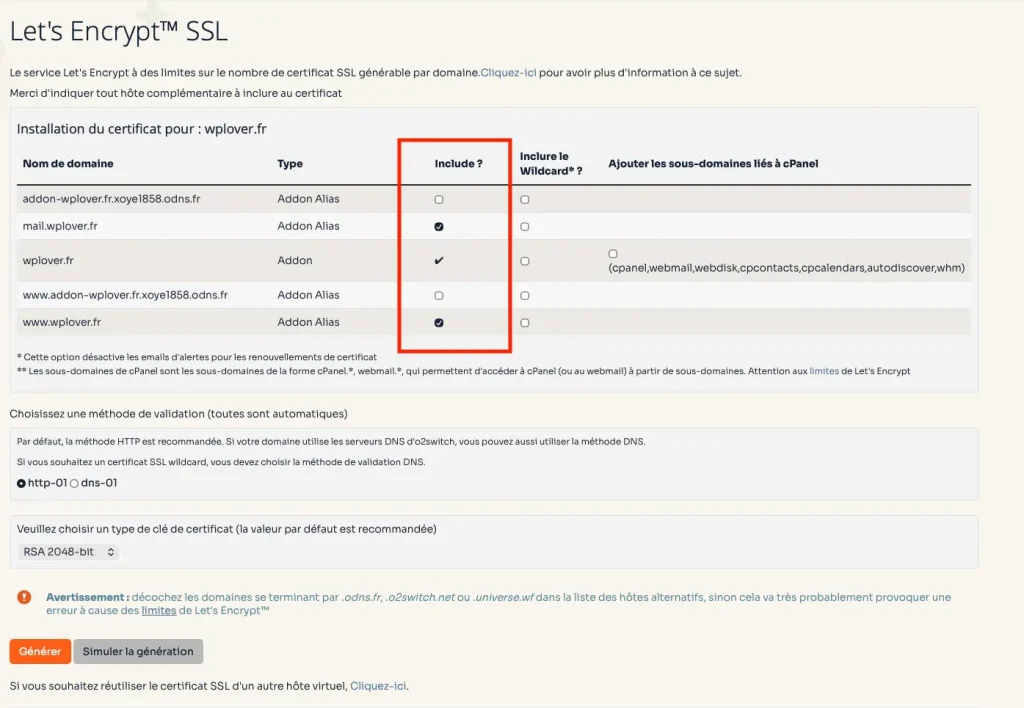Click the Addon type cell for wplover.fr

tap(295, 260)
